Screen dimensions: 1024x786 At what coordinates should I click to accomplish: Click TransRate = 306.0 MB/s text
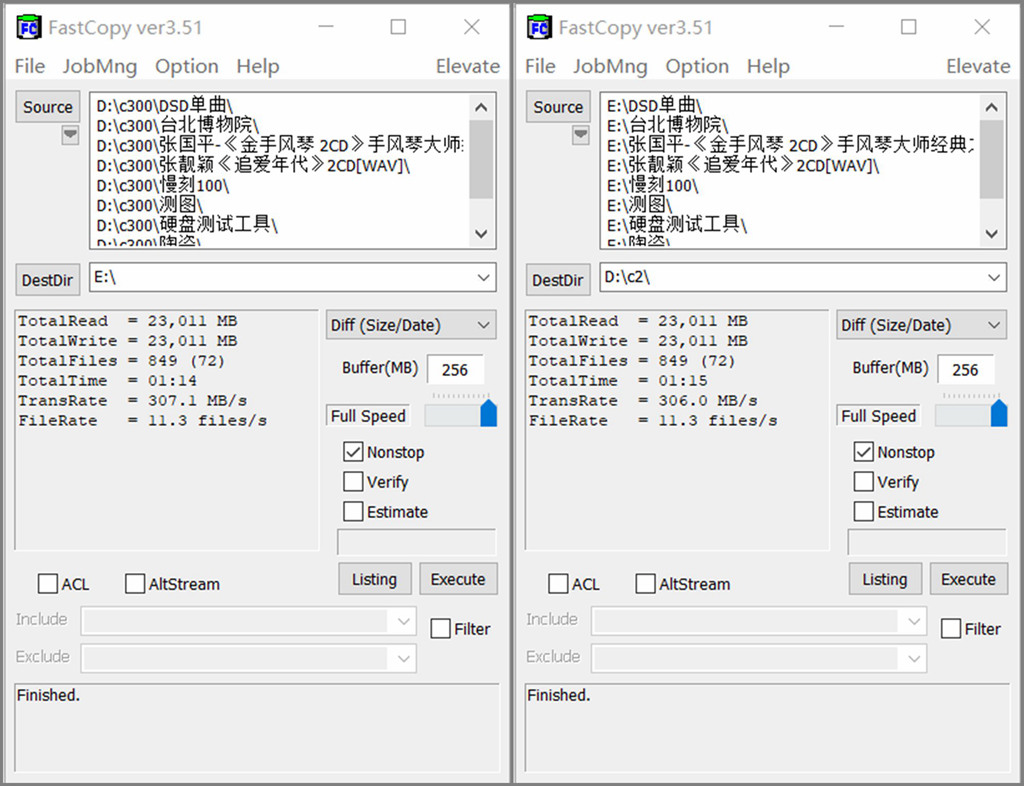pyautogui.click(x=643, y=401)
